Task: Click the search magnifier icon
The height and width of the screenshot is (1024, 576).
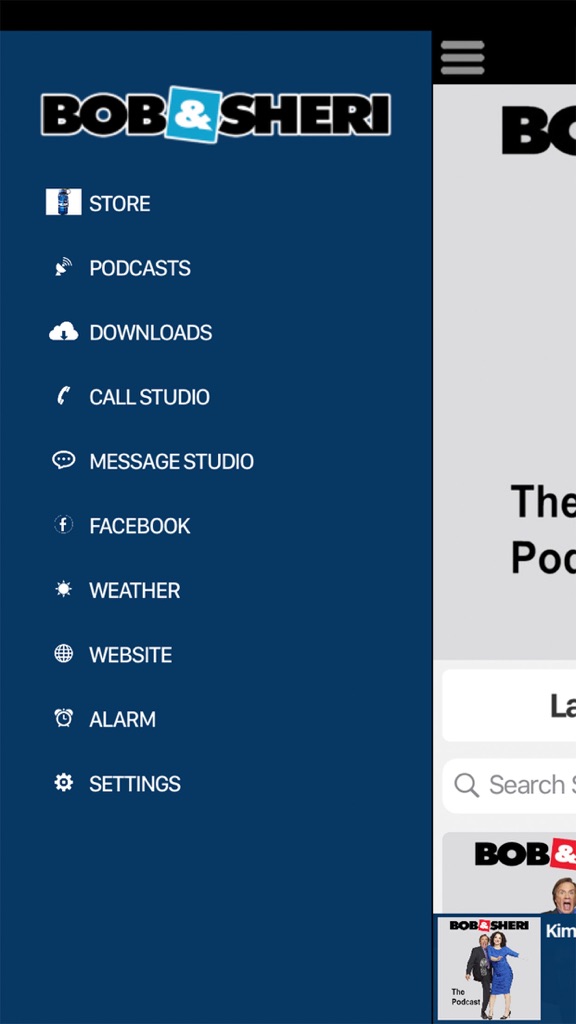Action: click(x=466, y=785)
